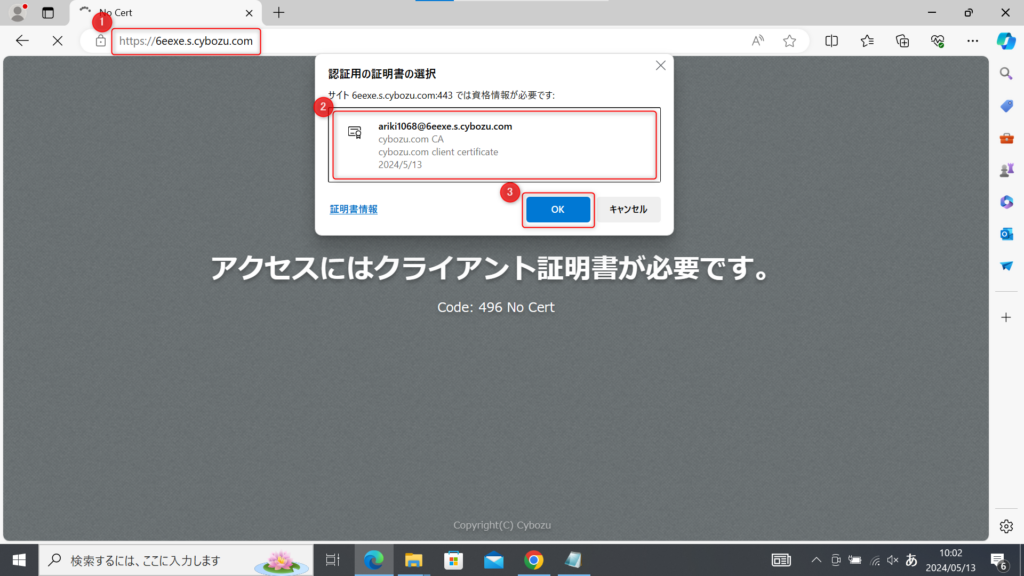
Task: Open the 証明書情報 link
Action: coord(354,209)
